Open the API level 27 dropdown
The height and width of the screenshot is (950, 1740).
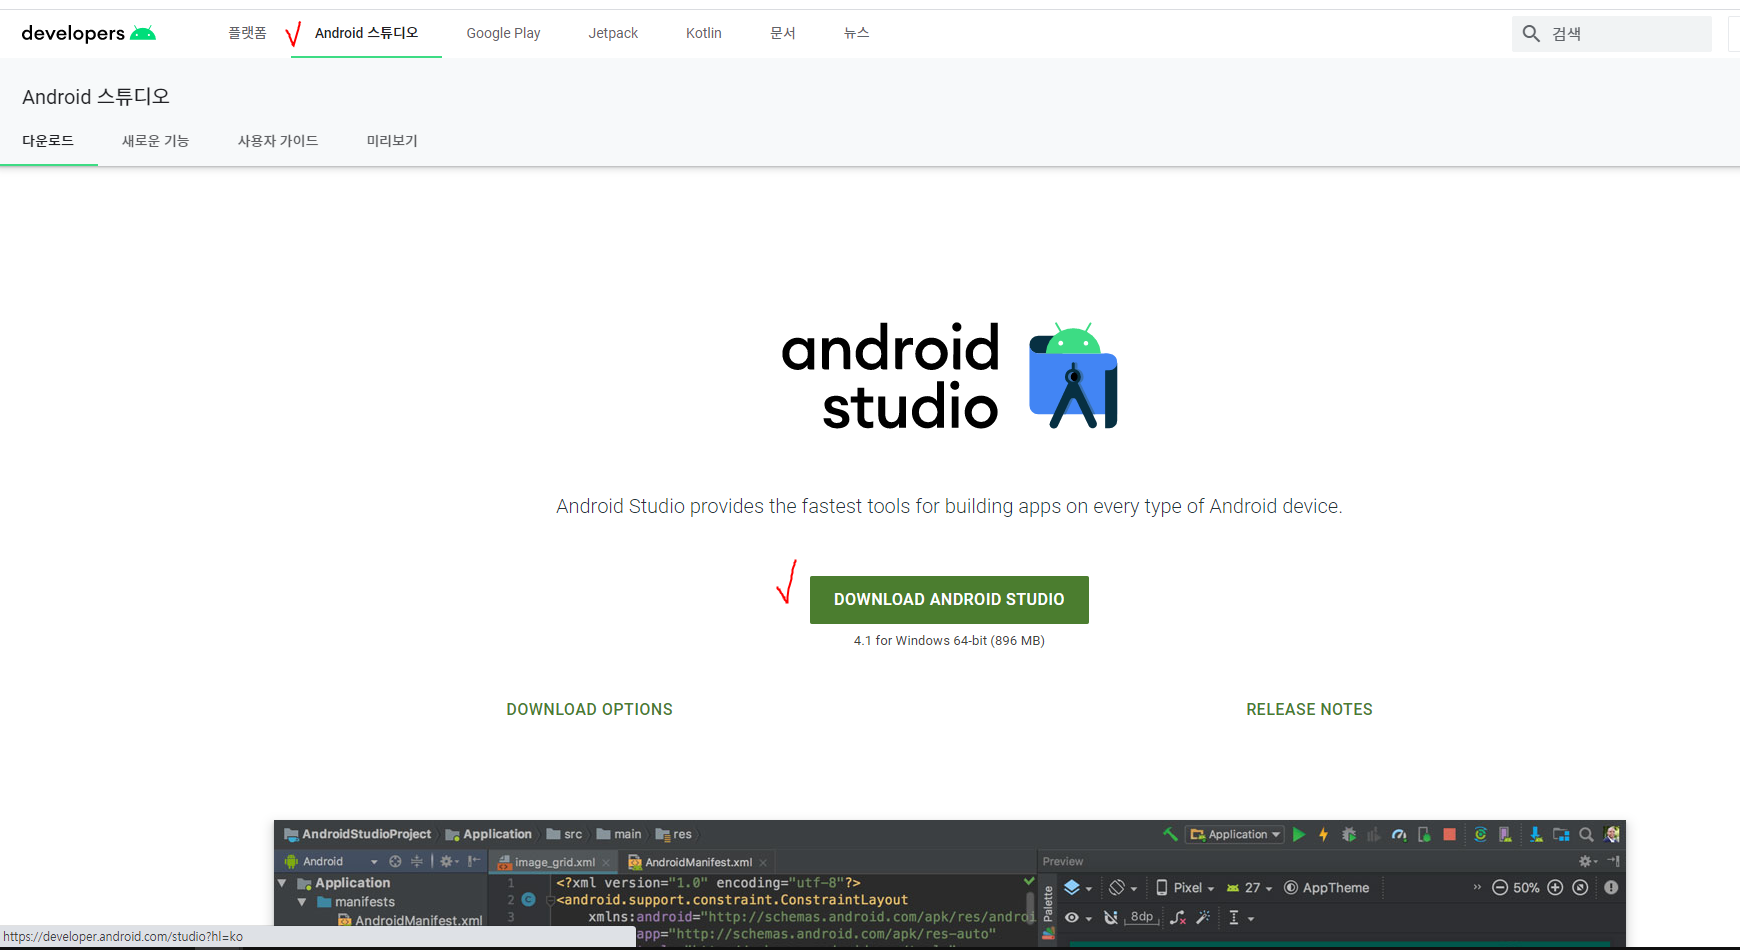pyautogui.click(x=1249, y=888)
